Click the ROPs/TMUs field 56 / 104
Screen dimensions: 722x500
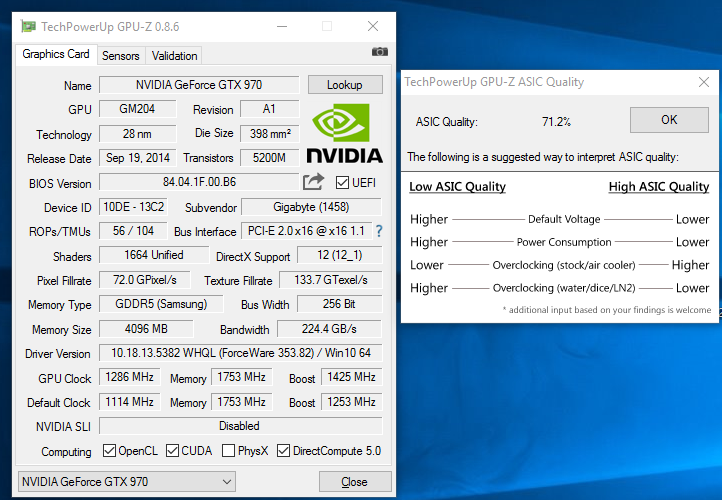pyautogui.click(x=133, y=231)
